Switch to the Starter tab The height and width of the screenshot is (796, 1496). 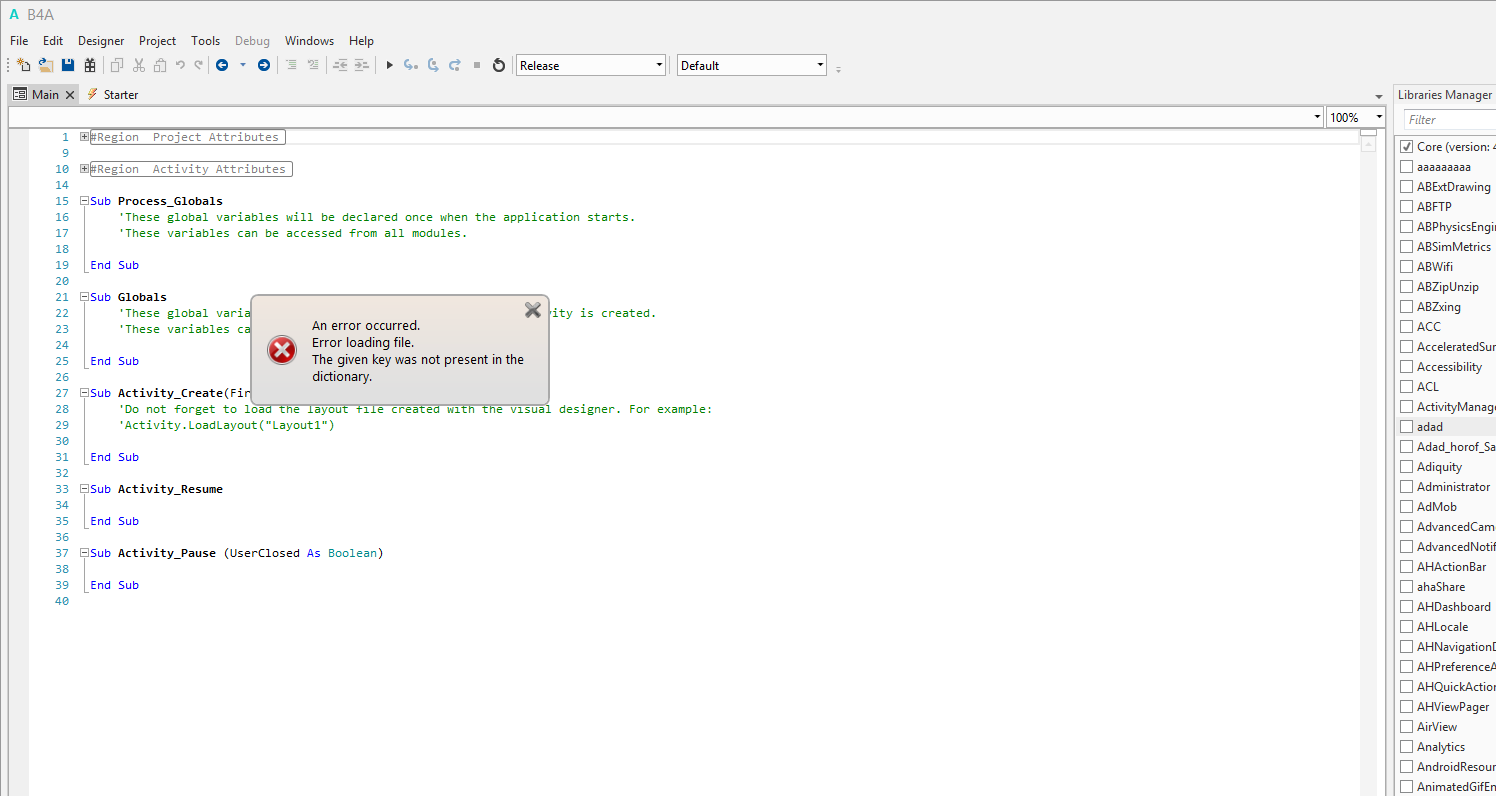120,95
